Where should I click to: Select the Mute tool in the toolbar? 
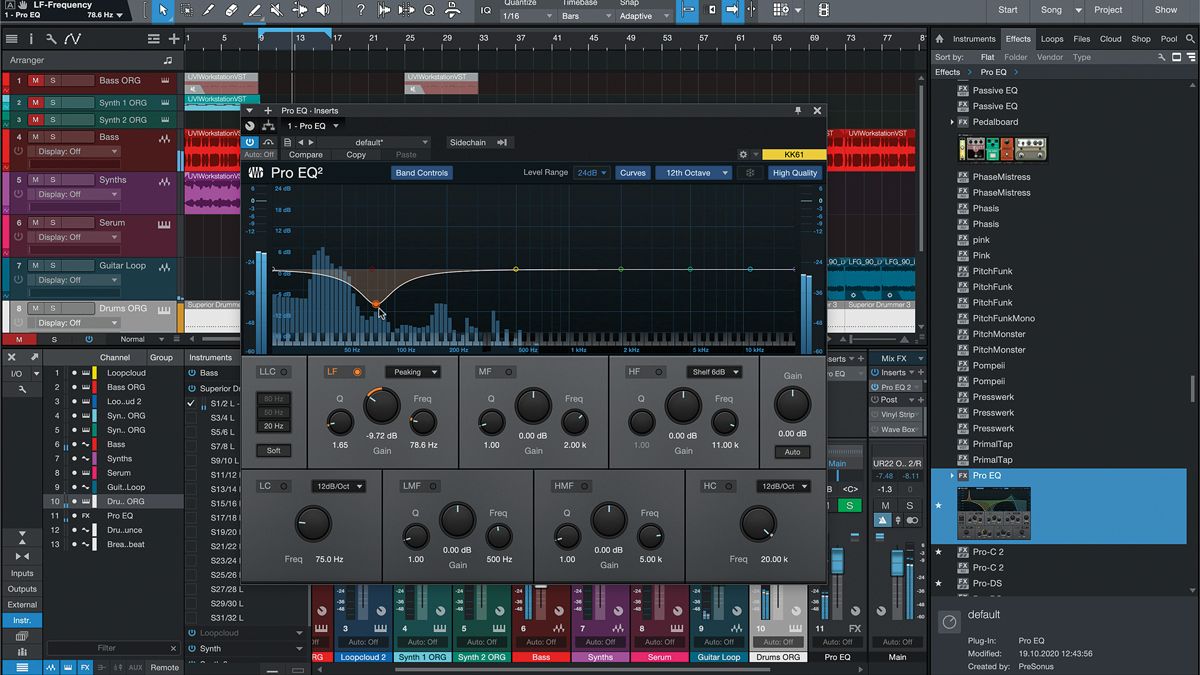pyautogui.click(x=277, y=12)
